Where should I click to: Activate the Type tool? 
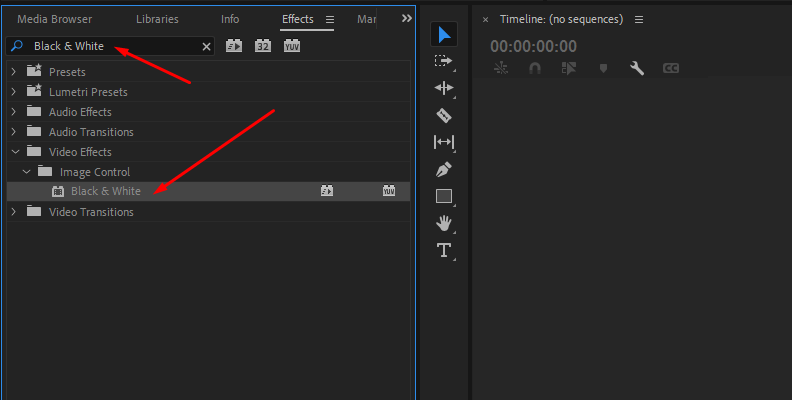point(444,250)
